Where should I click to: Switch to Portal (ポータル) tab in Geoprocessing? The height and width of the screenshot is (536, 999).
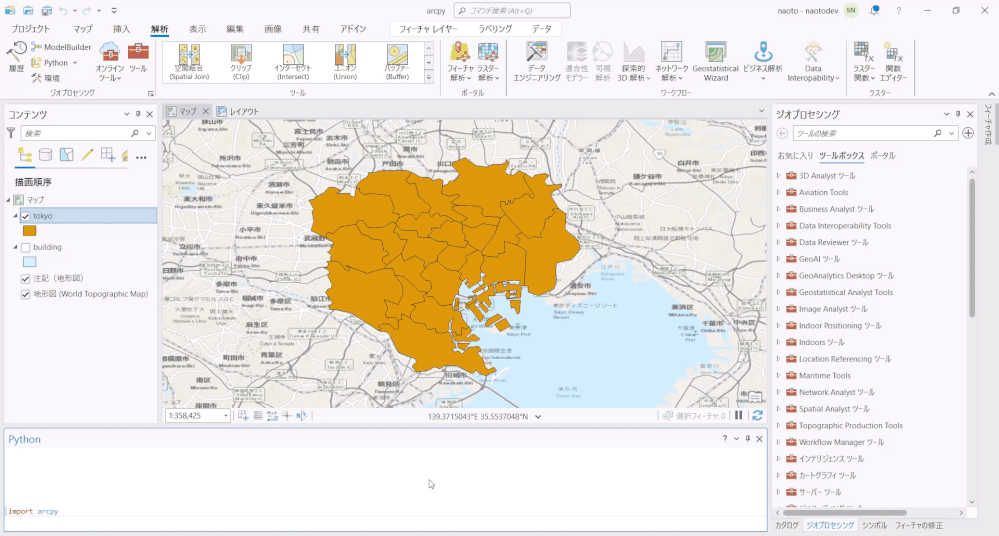coord(882,156)
